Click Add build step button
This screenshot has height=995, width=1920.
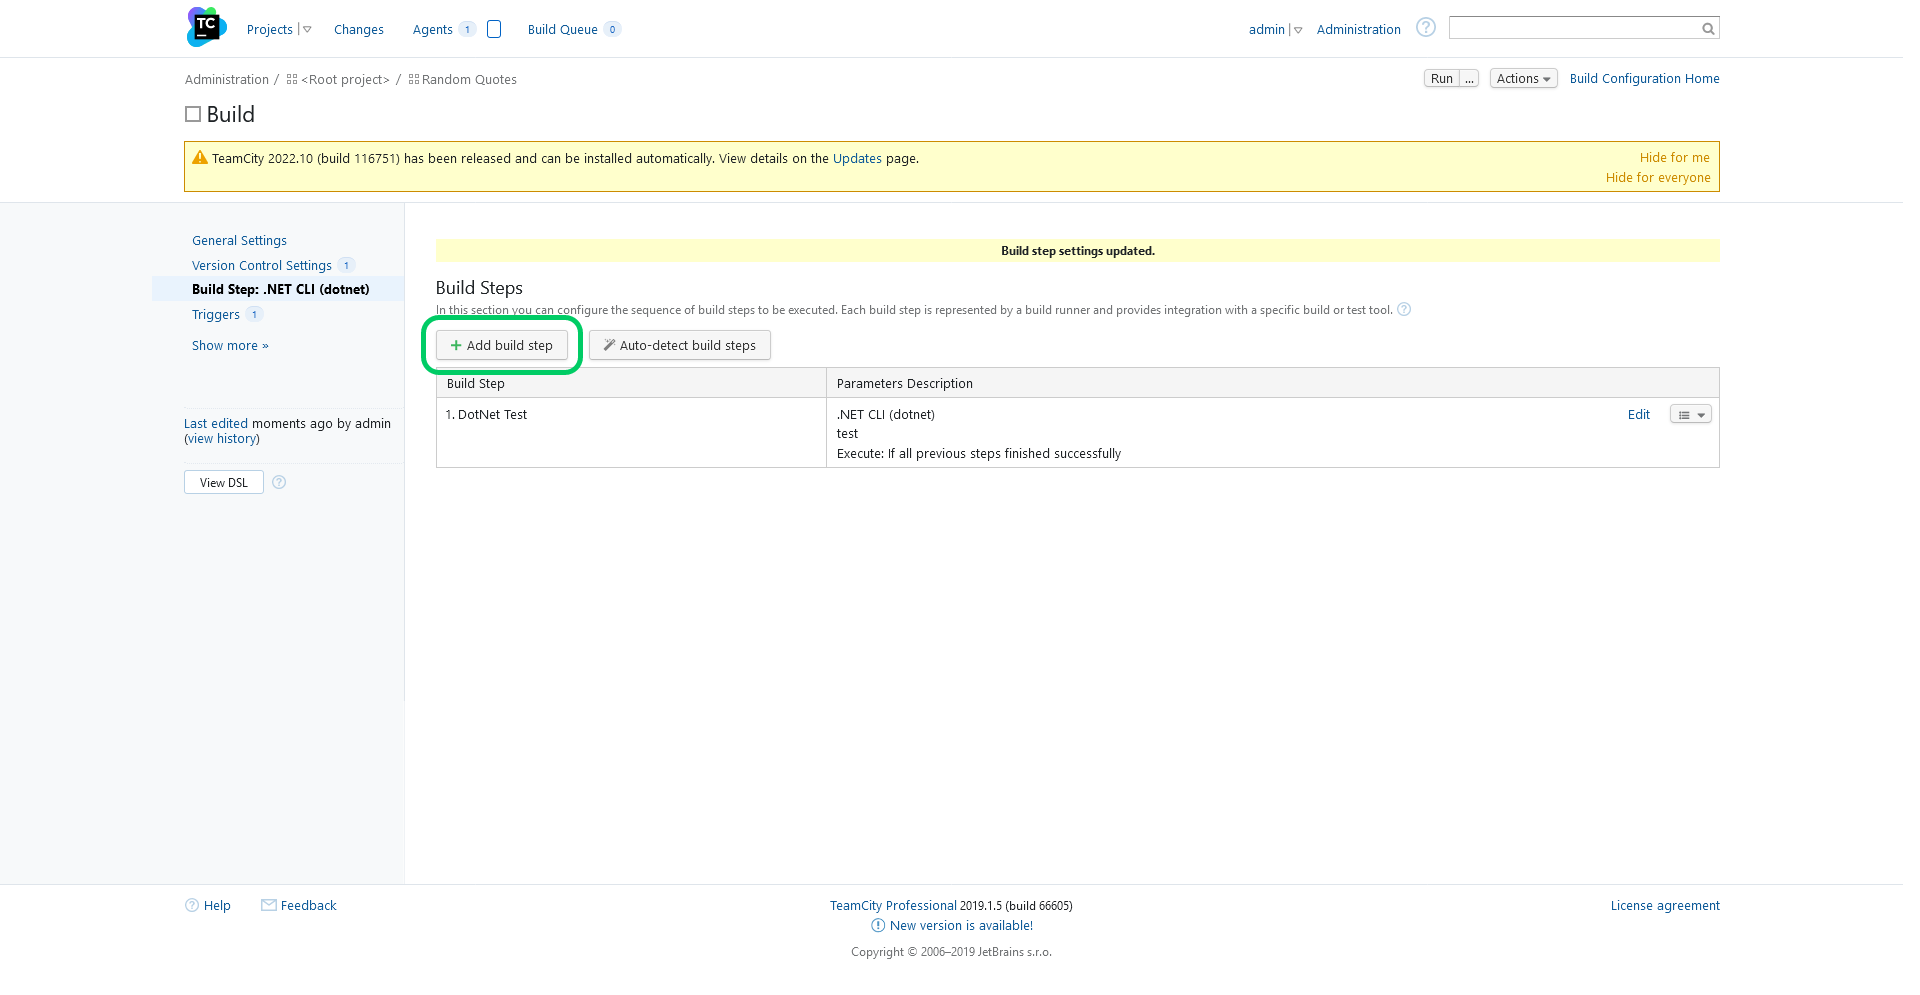pos(502,345)
